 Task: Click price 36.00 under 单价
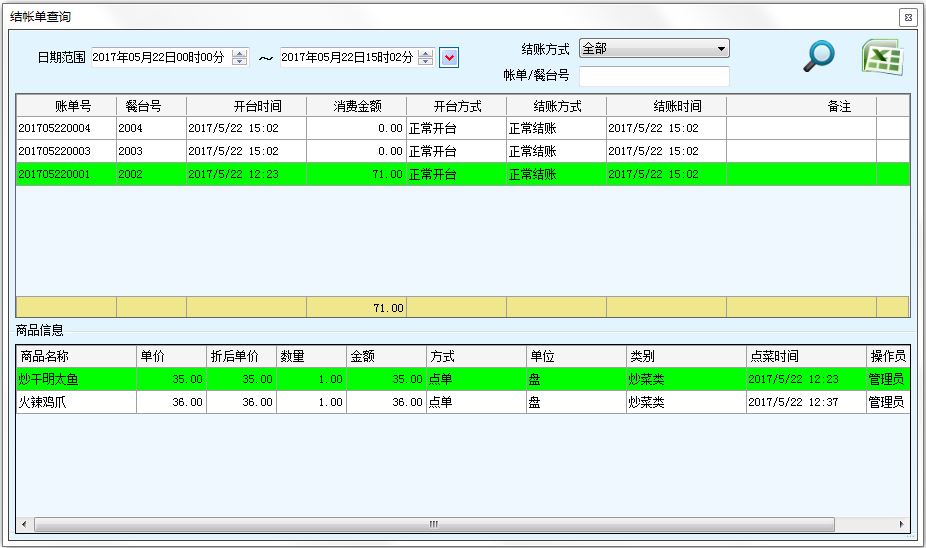pyautogui.click(x=171, y=402)
